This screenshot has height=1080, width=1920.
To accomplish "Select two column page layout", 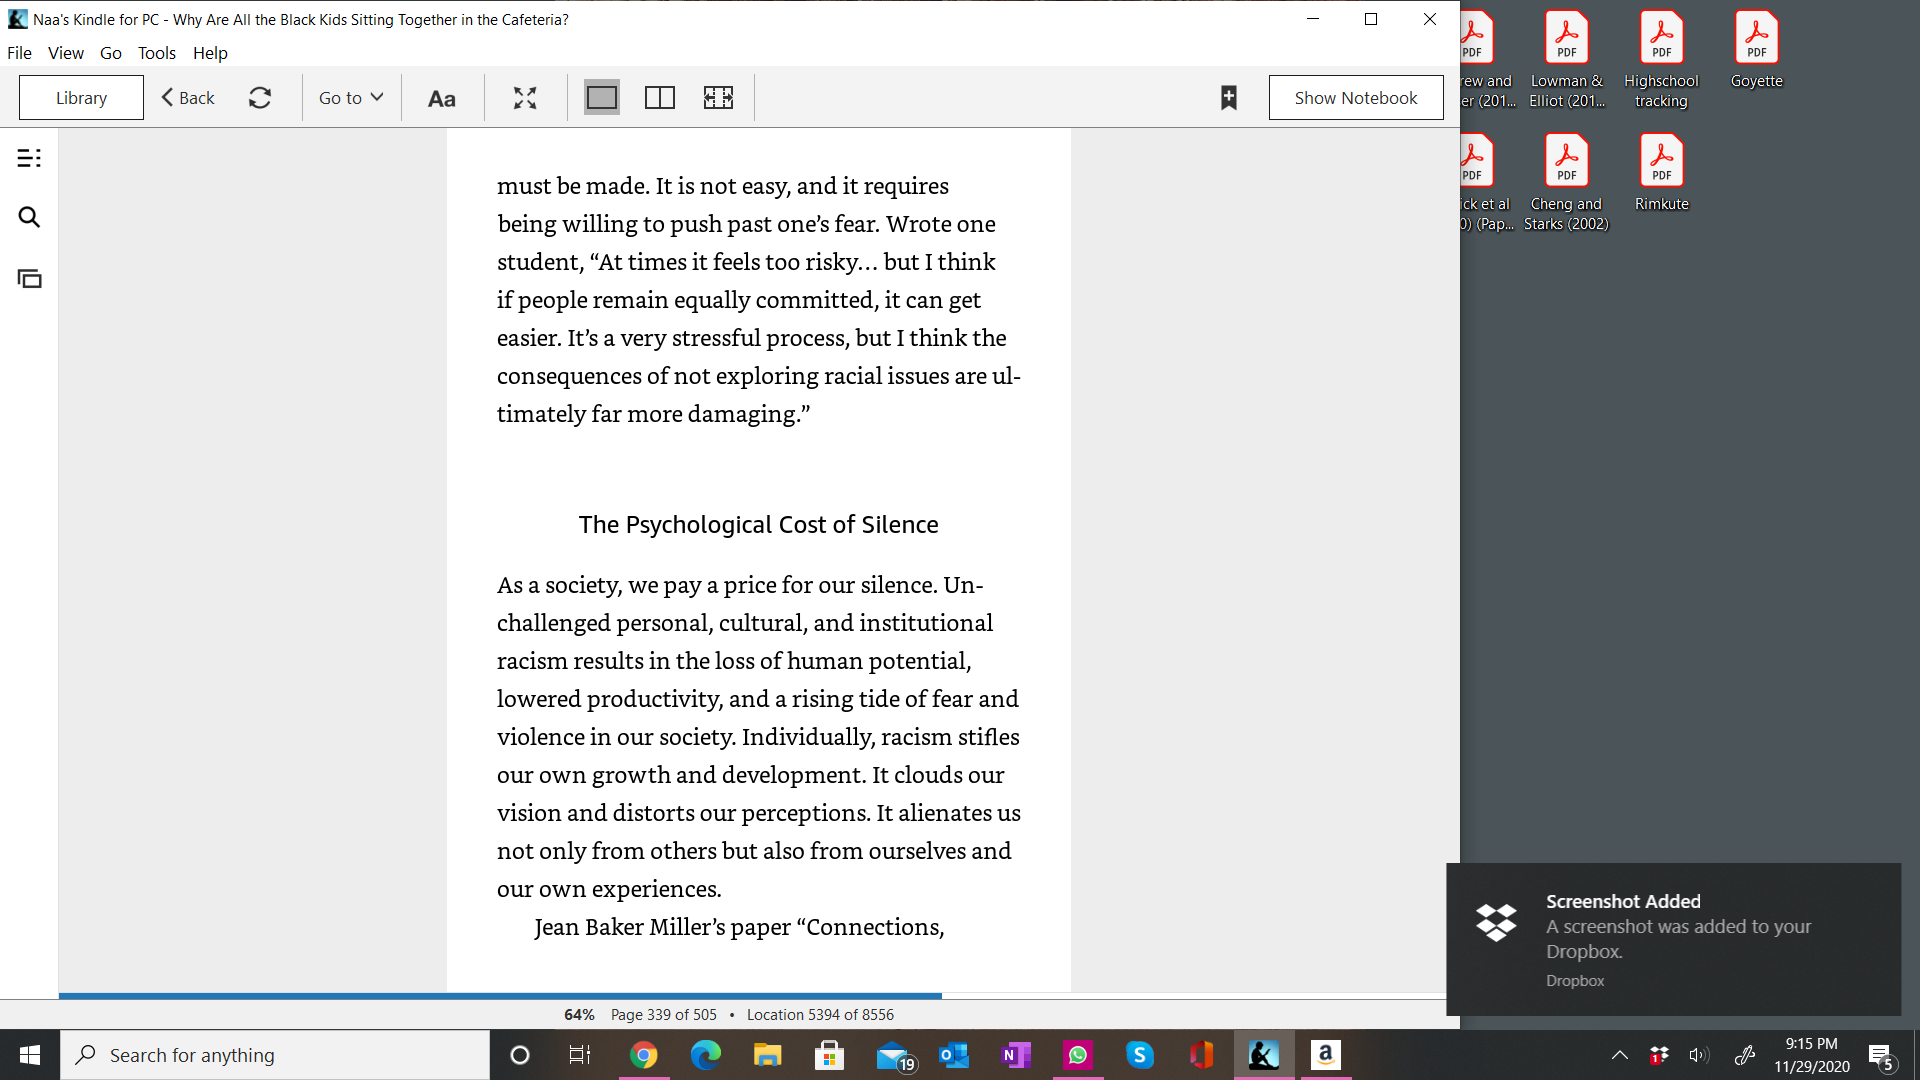I will tap(660, 98).
